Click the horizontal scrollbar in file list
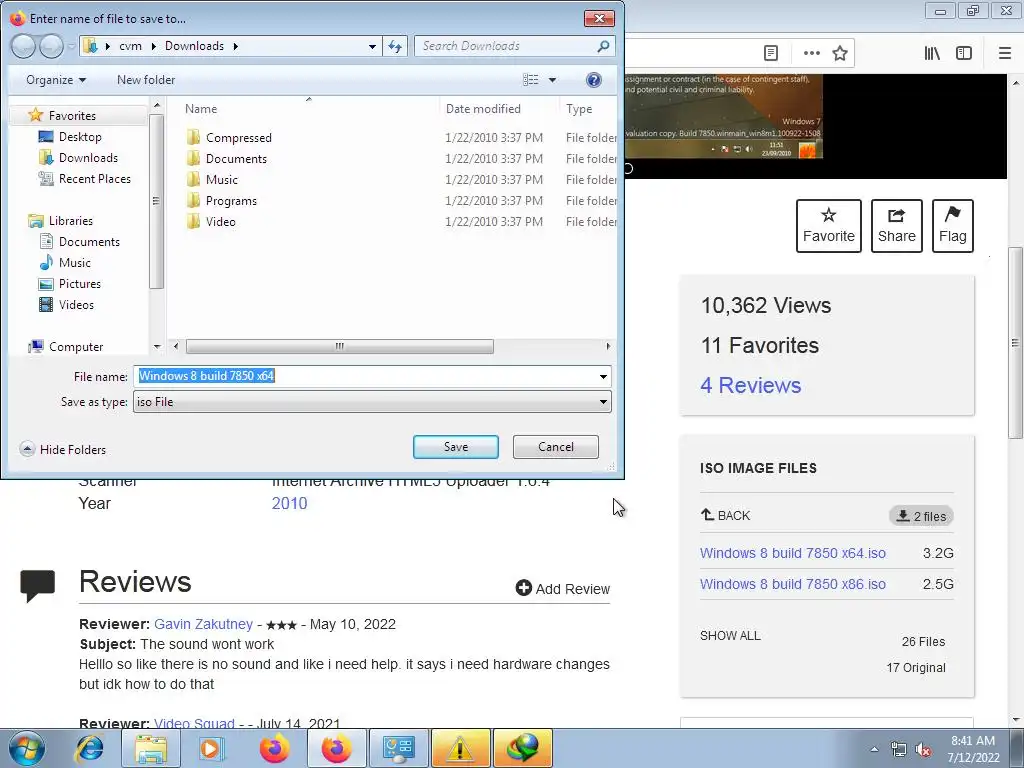Image resolution: width=1024 pixels, height=768 pixels. click(340, 346)
